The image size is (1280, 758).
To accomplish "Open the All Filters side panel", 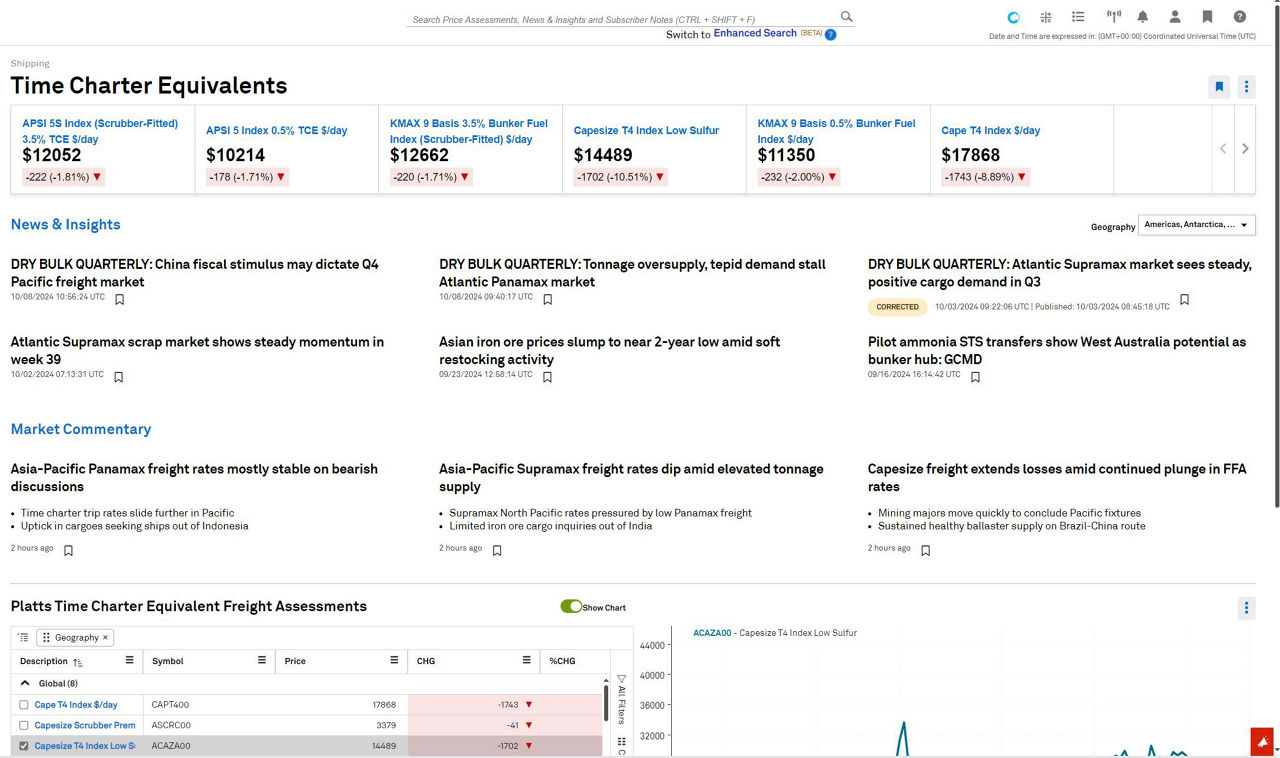I will 621,699.
